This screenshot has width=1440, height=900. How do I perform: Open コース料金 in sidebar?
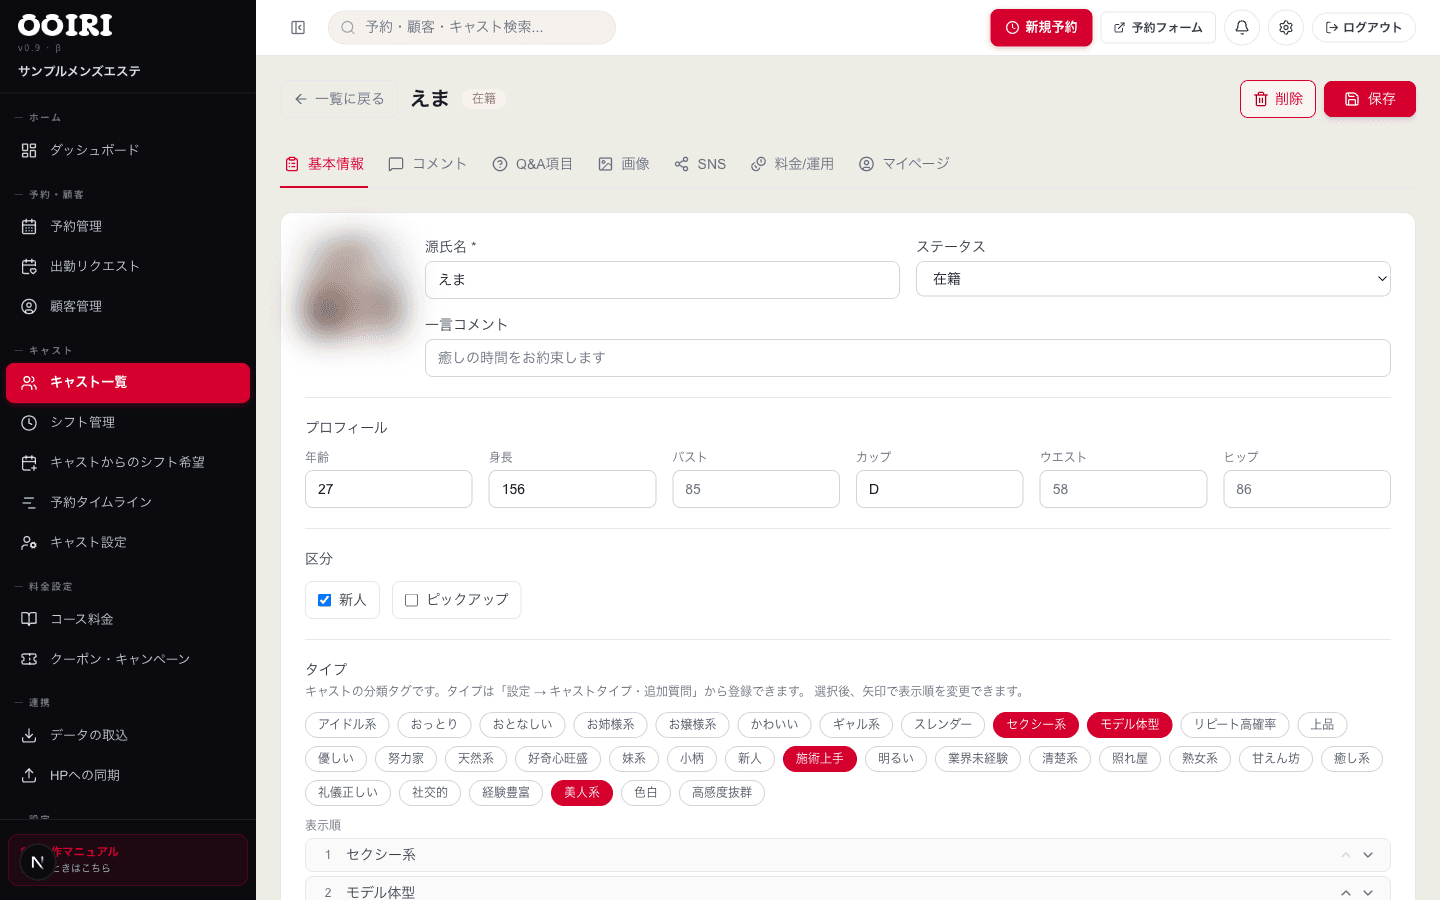(x=128, y=620)
